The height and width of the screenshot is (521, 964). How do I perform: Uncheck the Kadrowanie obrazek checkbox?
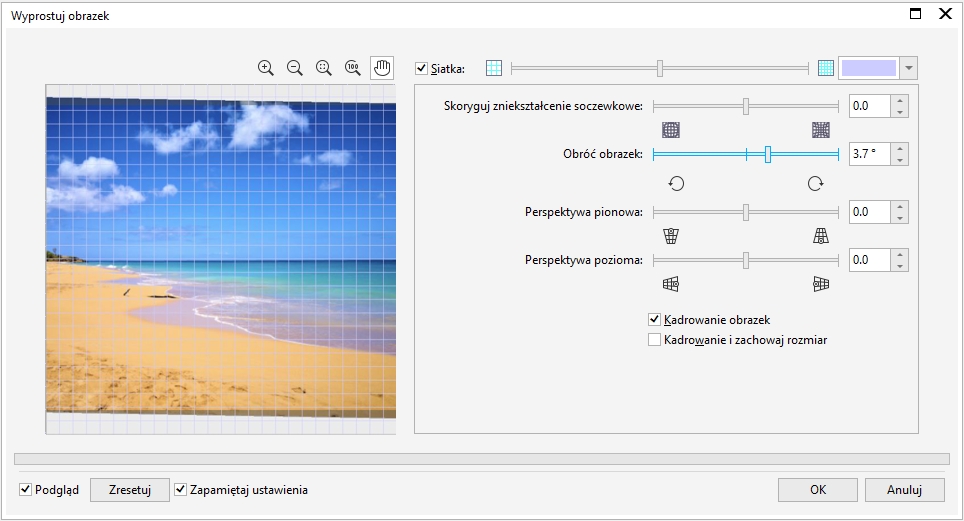click(655, 320)
